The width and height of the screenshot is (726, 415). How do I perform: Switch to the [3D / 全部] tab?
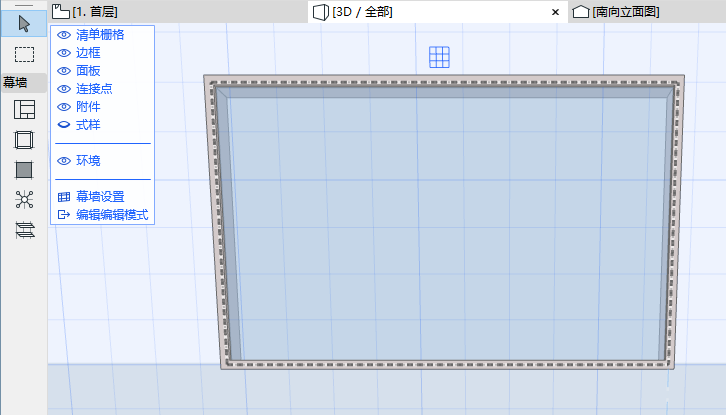(438, 12)
